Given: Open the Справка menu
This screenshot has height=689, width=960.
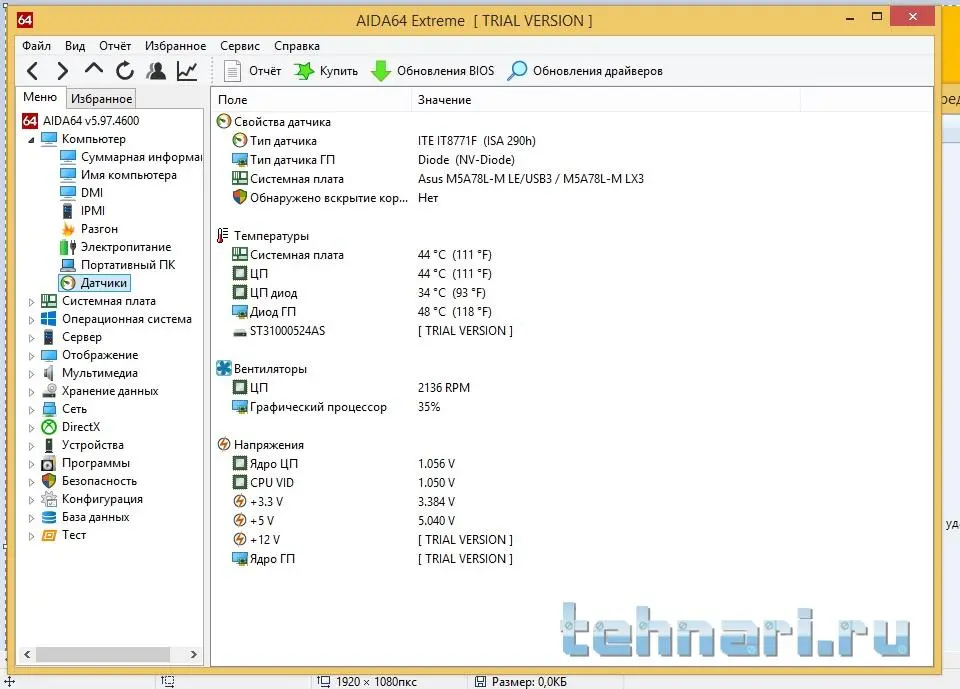Looking at the screenshot, I should pyautogui.click(x=297, y=46).
